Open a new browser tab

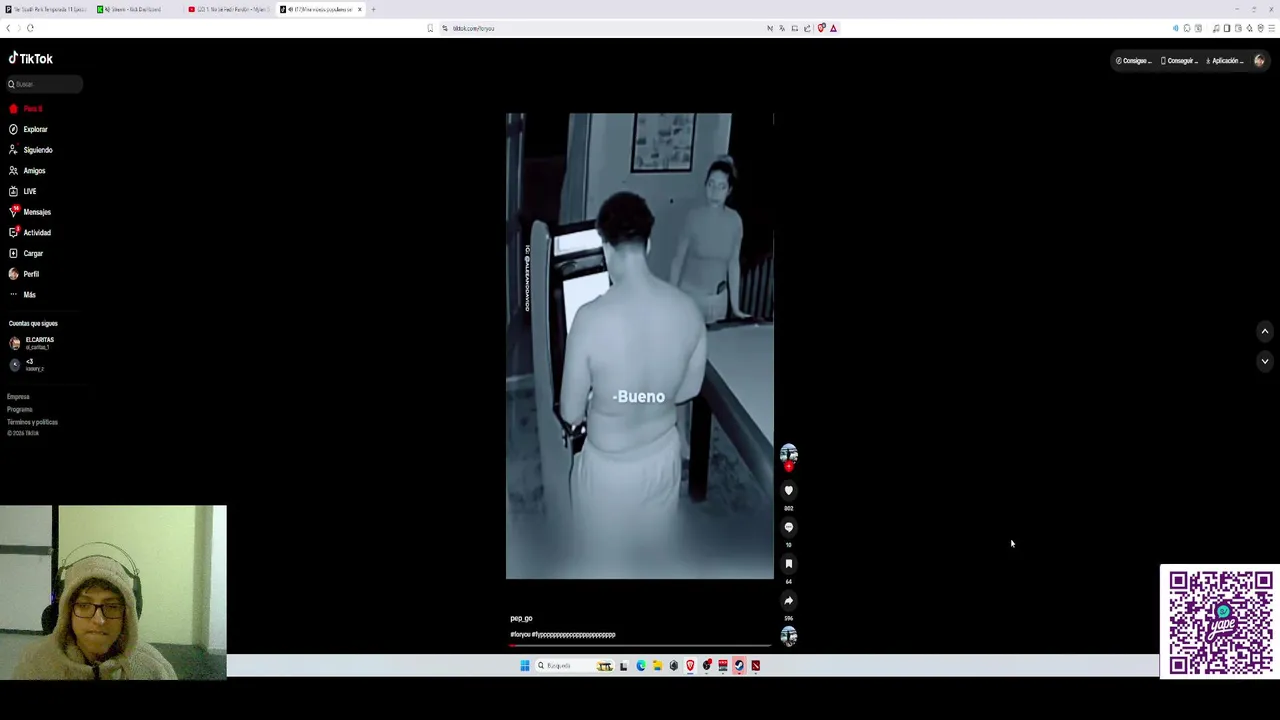click(x=373, y=9)
